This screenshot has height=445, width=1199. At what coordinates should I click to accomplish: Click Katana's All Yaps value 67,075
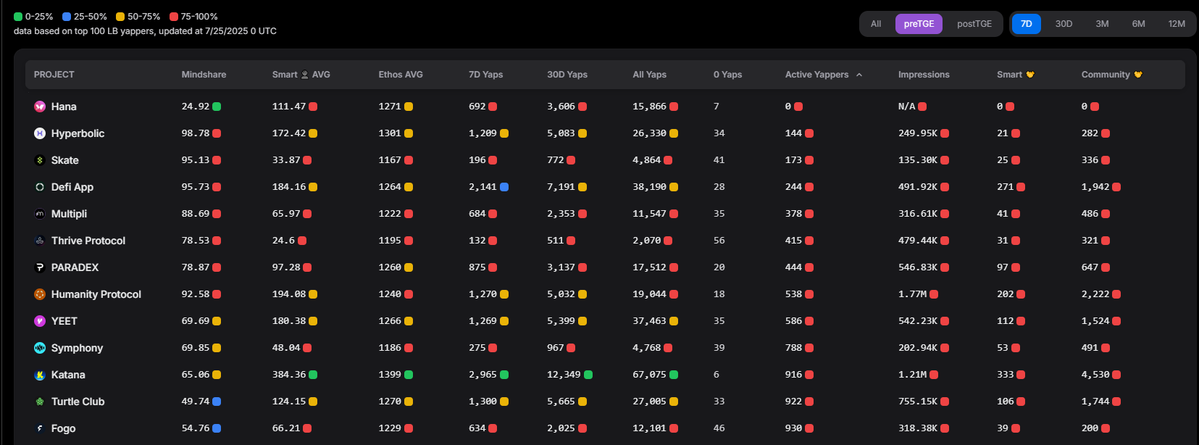(650, 375)
